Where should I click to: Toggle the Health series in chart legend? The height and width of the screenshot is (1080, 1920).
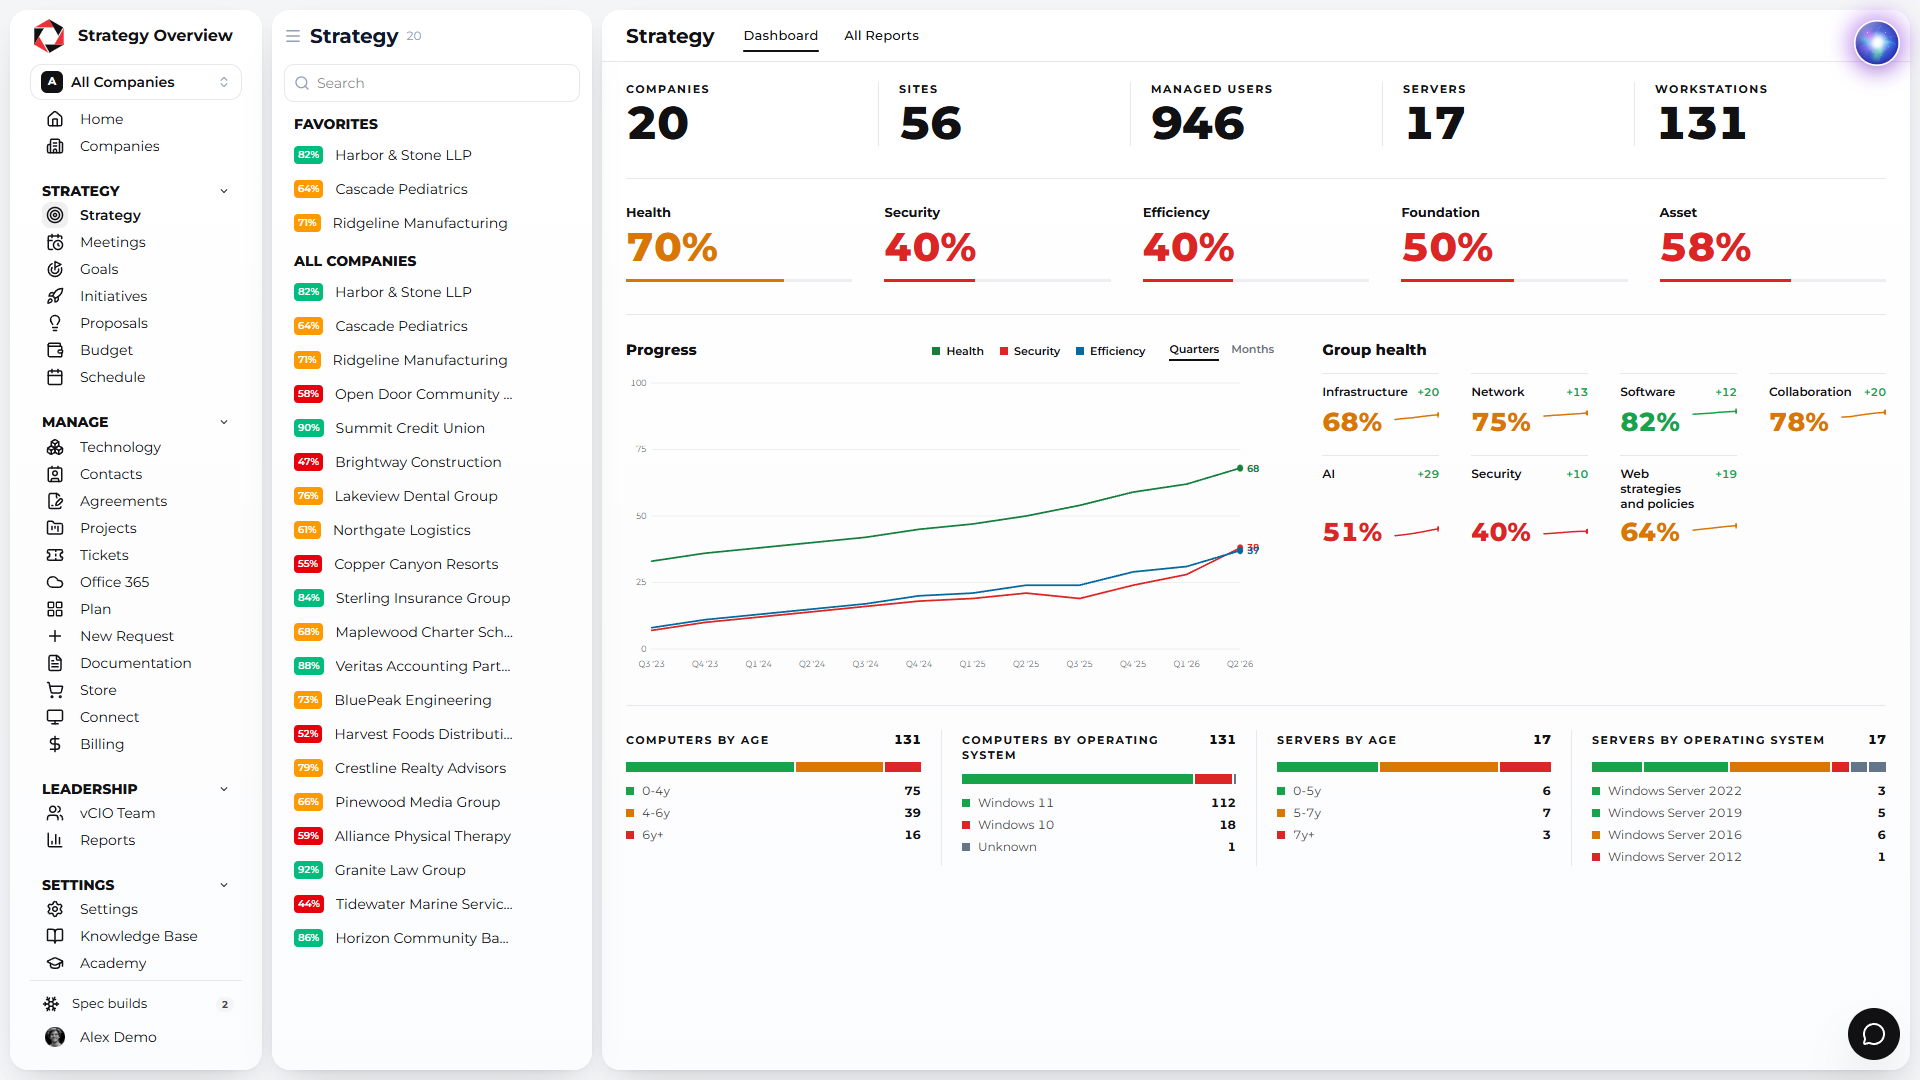coord(958,351)
